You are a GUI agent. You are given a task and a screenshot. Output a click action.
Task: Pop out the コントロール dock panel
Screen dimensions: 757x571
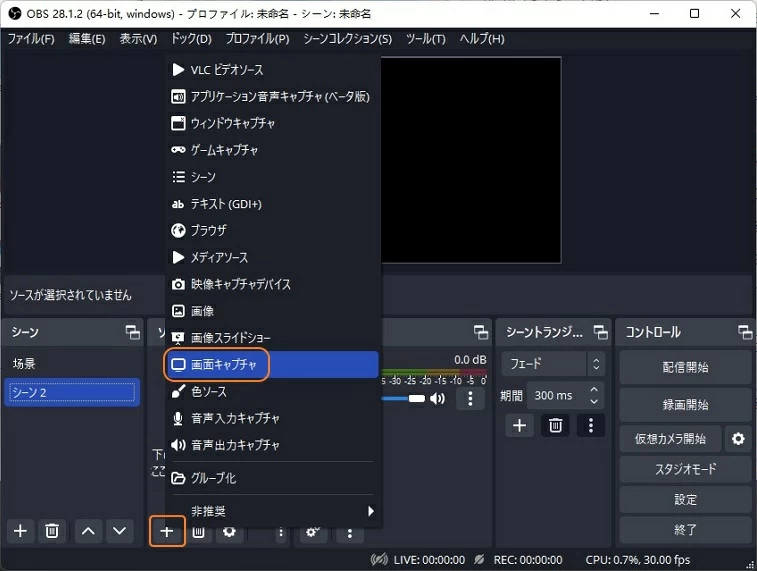click(x=745, y=333)
